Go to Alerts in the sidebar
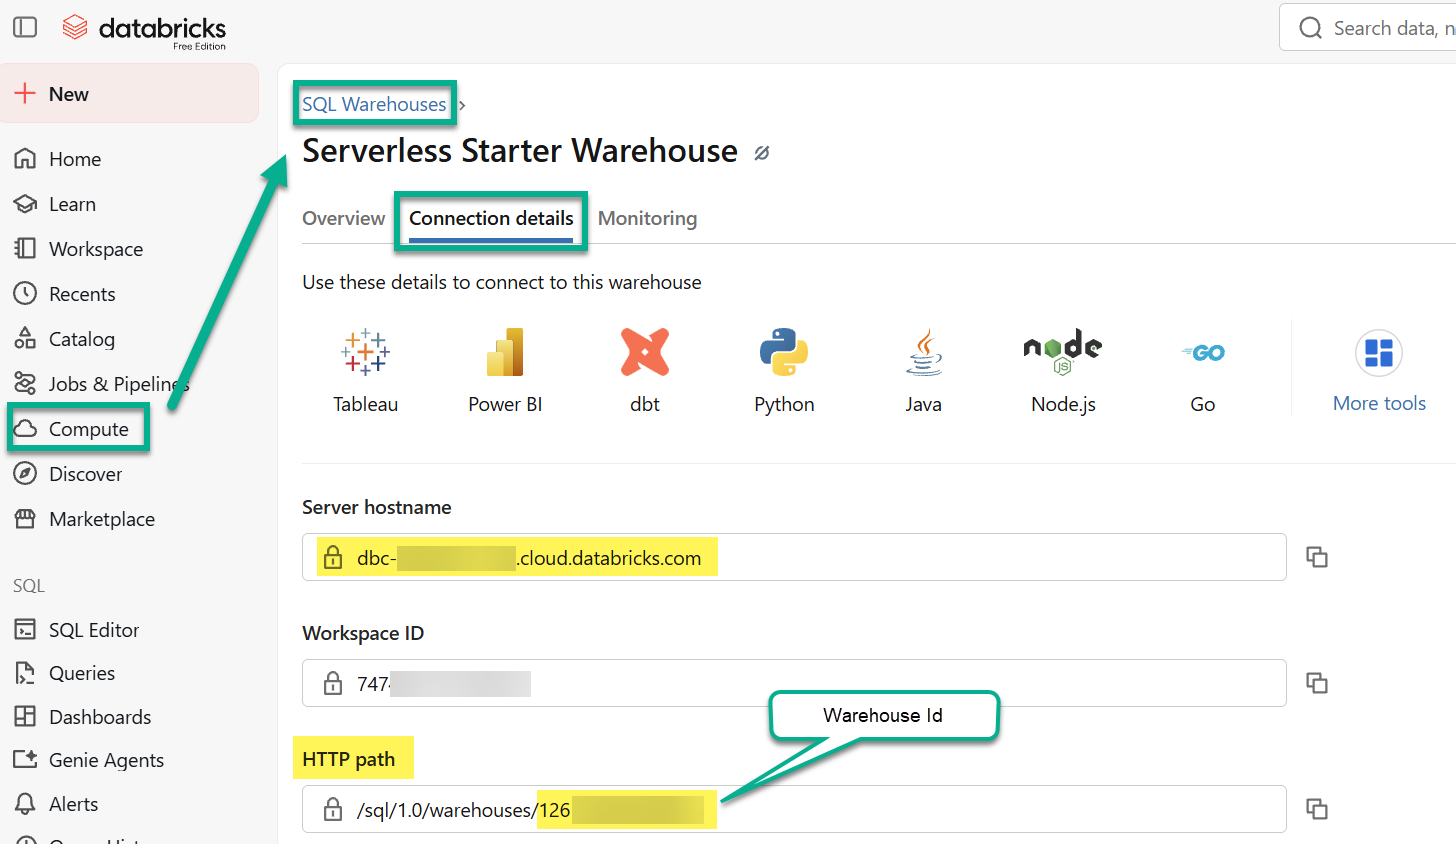 click(73, 804)
